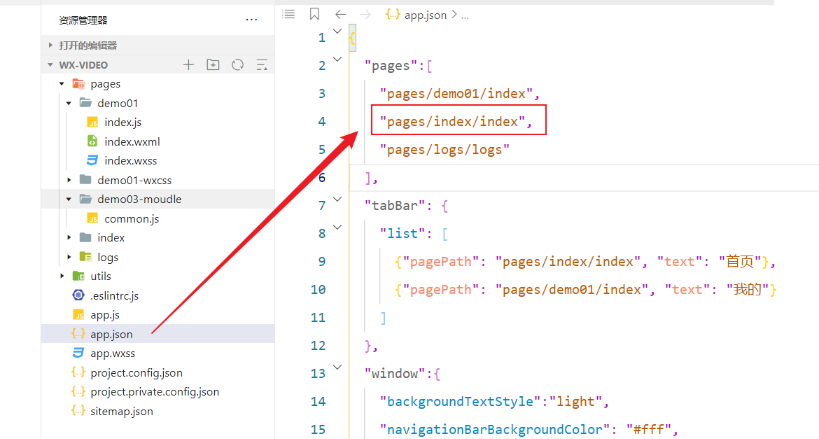
Task: Click the pages folder icon
Action: 79,84
